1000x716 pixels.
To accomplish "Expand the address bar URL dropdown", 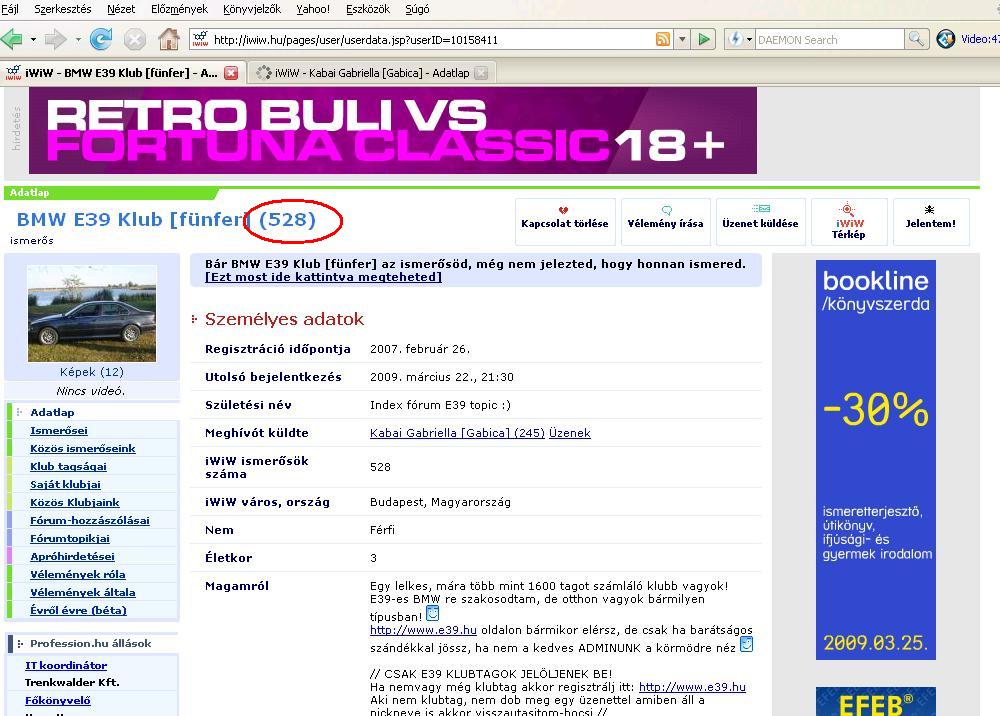I will click(x=682, y=40).
